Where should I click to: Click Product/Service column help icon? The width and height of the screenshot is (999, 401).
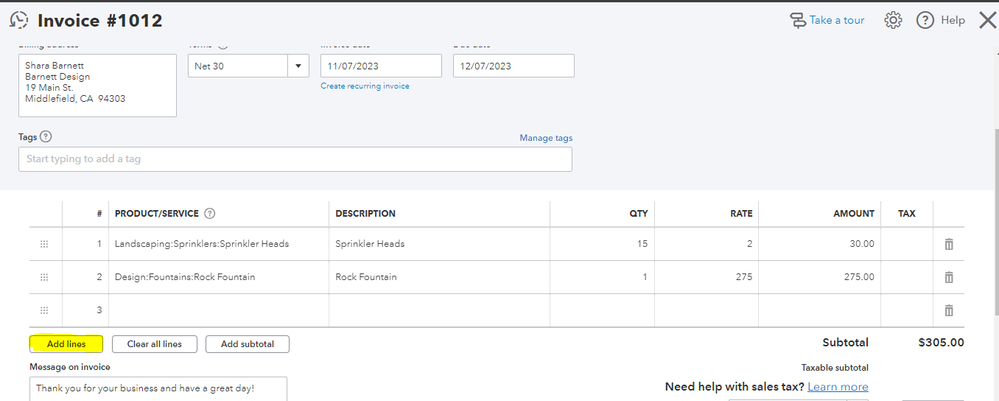click(x=210, y=213)
